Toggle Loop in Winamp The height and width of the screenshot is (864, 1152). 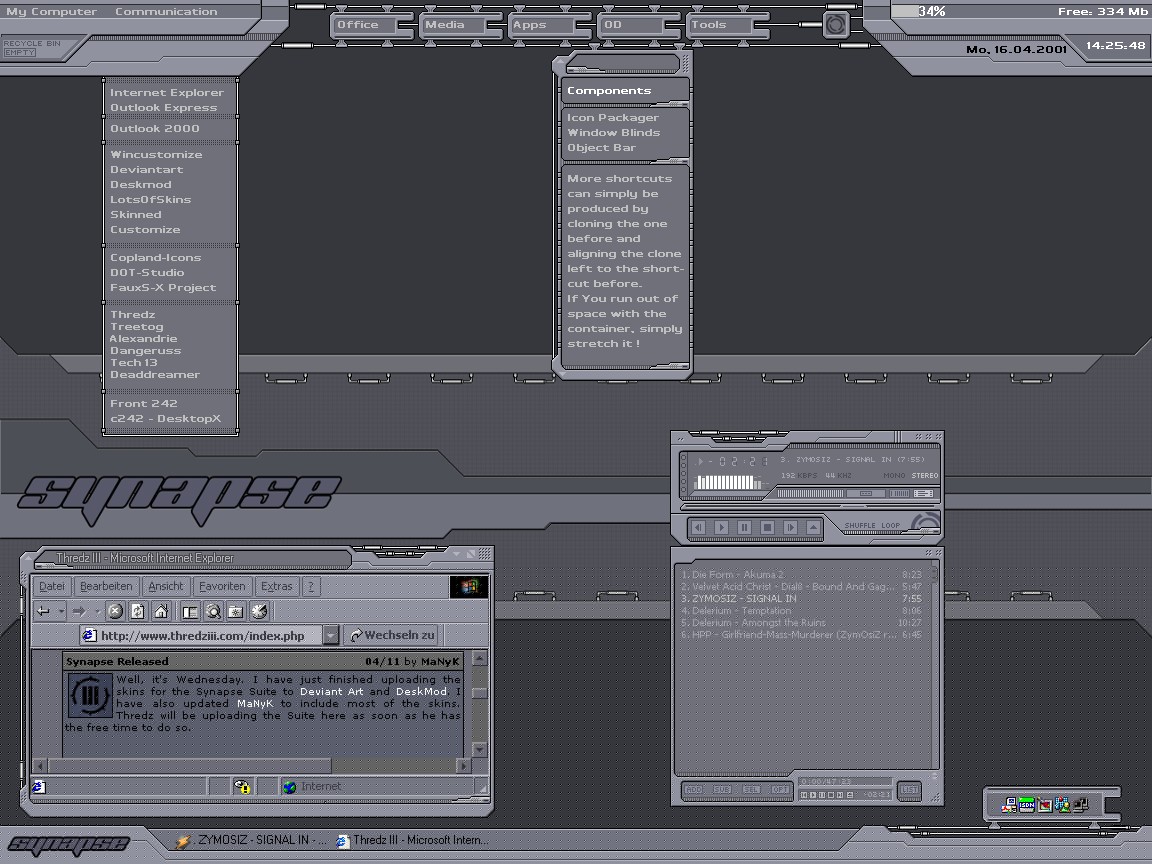(x=890, y=526)
